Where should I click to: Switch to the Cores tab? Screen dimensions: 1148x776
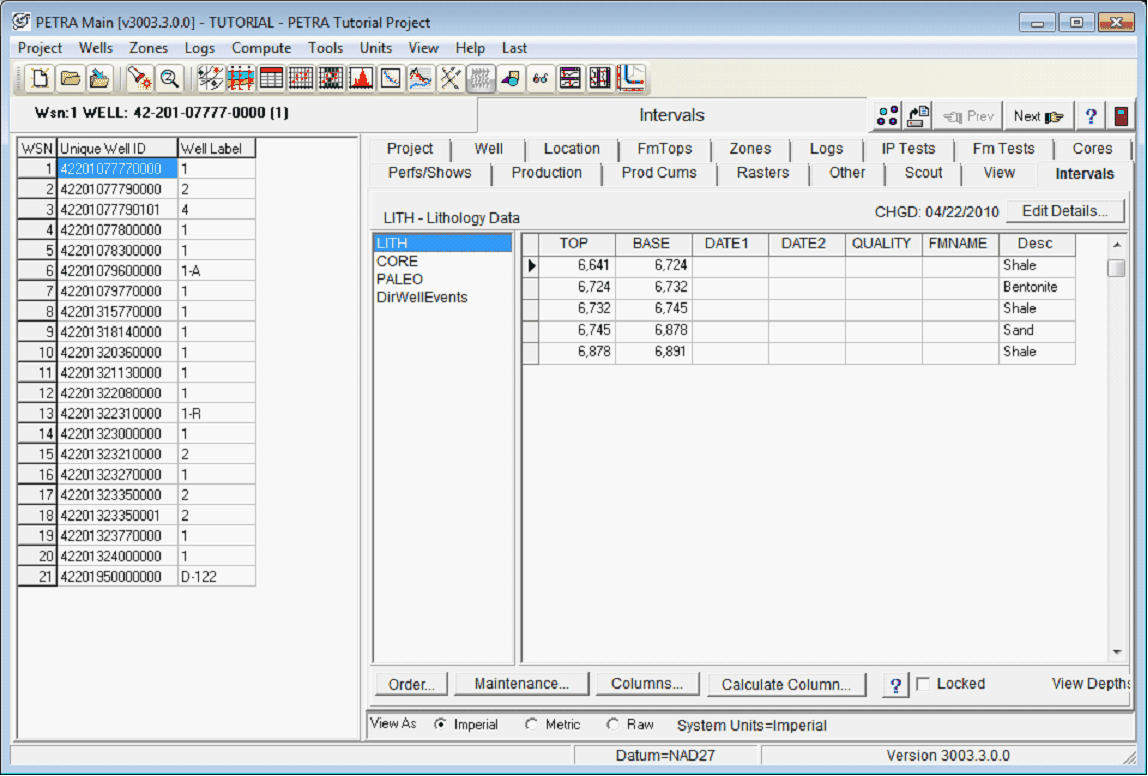pyautogui.click(x=1092, y=149)
